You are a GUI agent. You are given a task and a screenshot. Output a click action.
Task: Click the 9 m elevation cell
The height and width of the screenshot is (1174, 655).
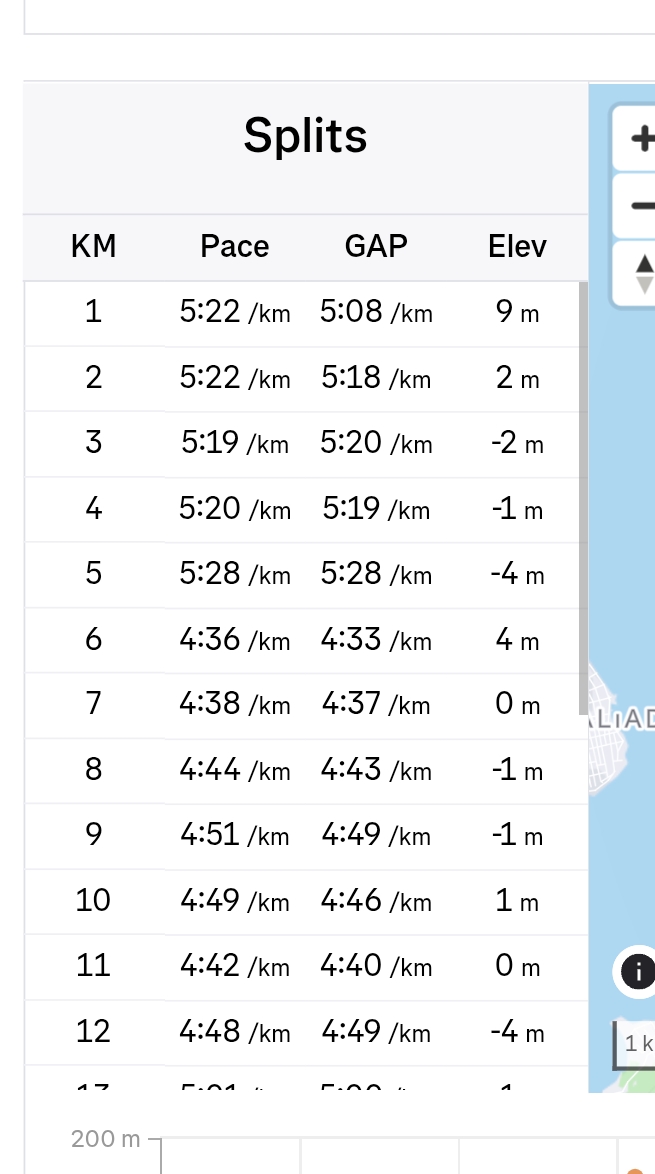(x=517, y=312)
